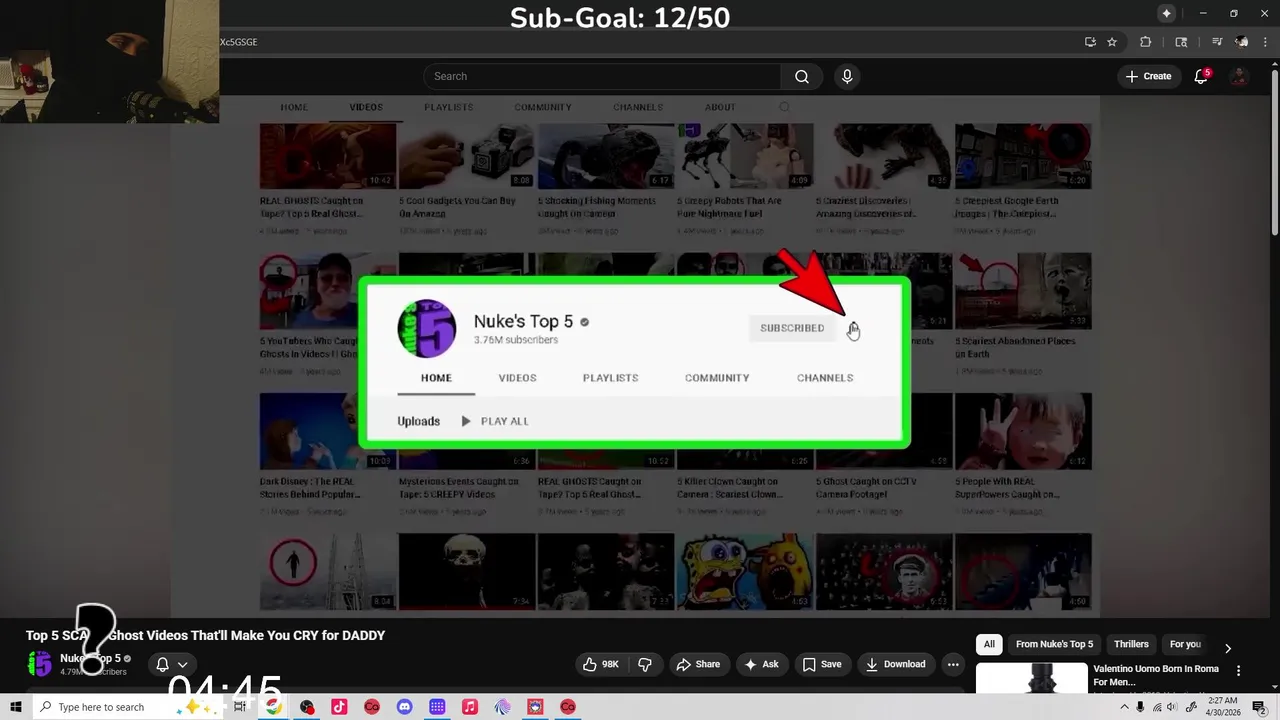This screenshot has width=1280, height=720.
Task: Open YouTube notifications bell with 5 badge
Action: click(1202, 76)
